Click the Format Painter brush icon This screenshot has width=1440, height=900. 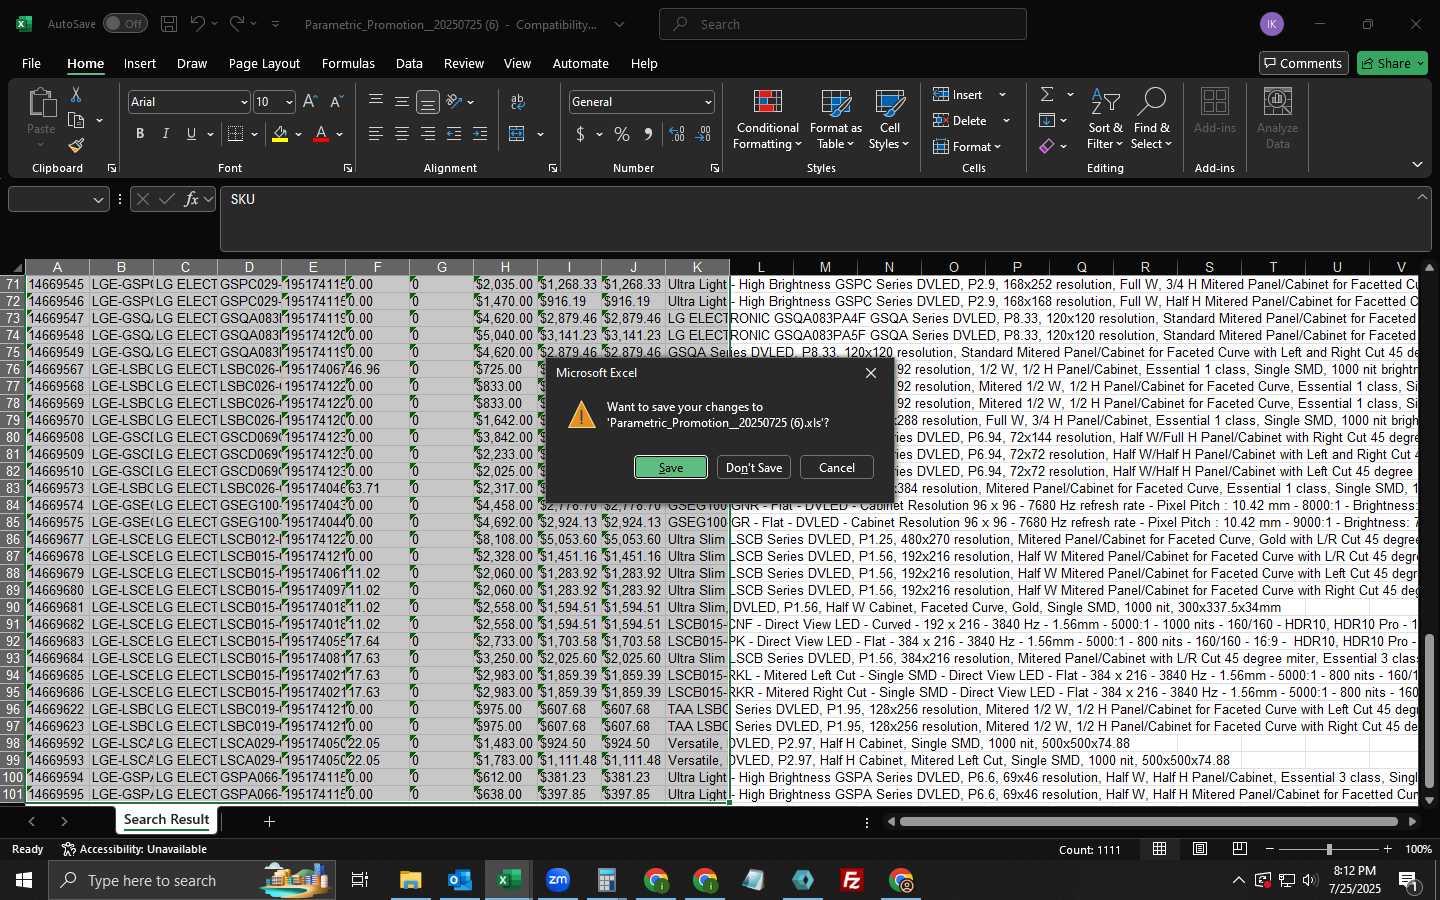(76, 145)
